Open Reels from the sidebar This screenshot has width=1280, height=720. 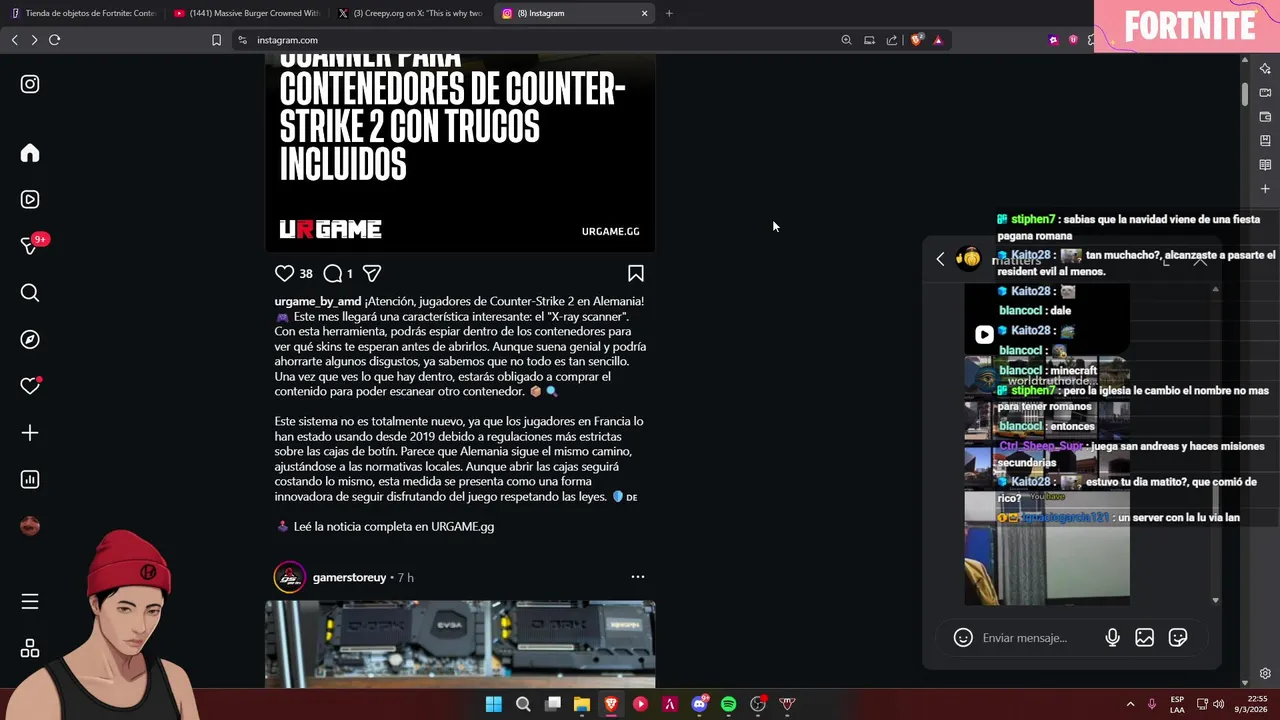[30, 199]
